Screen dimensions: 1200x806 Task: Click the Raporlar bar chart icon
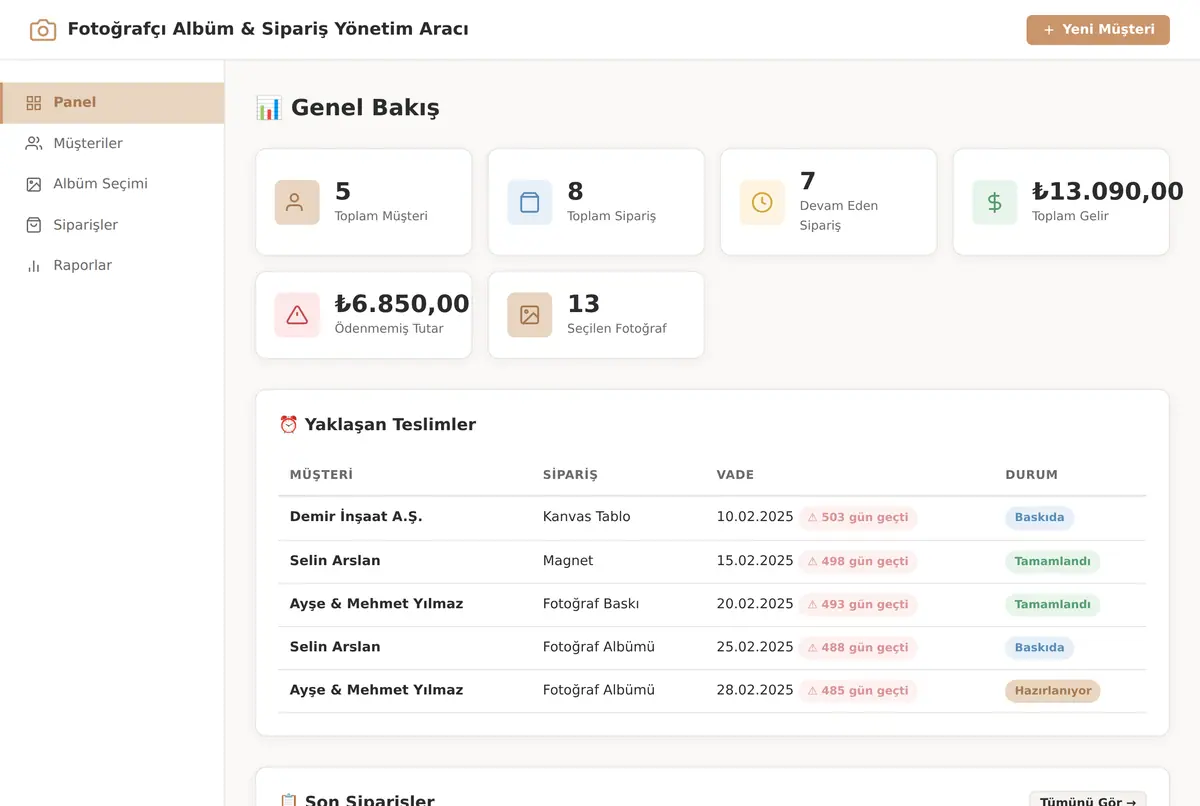pyautogui.click(x=34, y=266)
